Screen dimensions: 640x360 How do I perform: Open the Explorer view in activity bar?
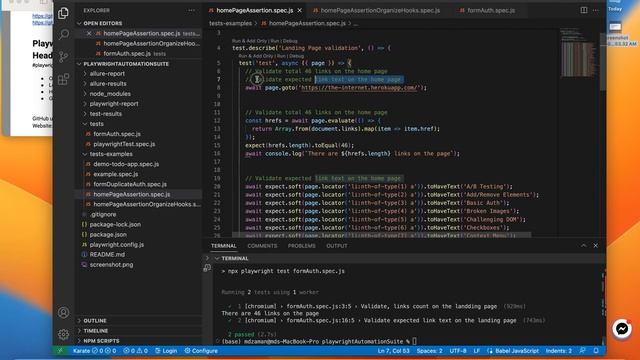tap(63, 13)
